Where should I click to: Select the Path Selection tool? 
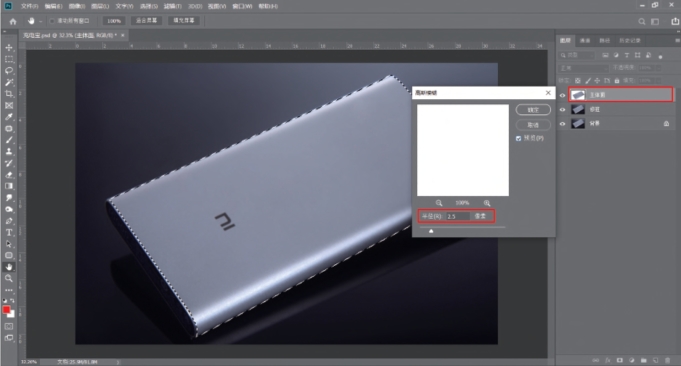(x=9, y=244)
